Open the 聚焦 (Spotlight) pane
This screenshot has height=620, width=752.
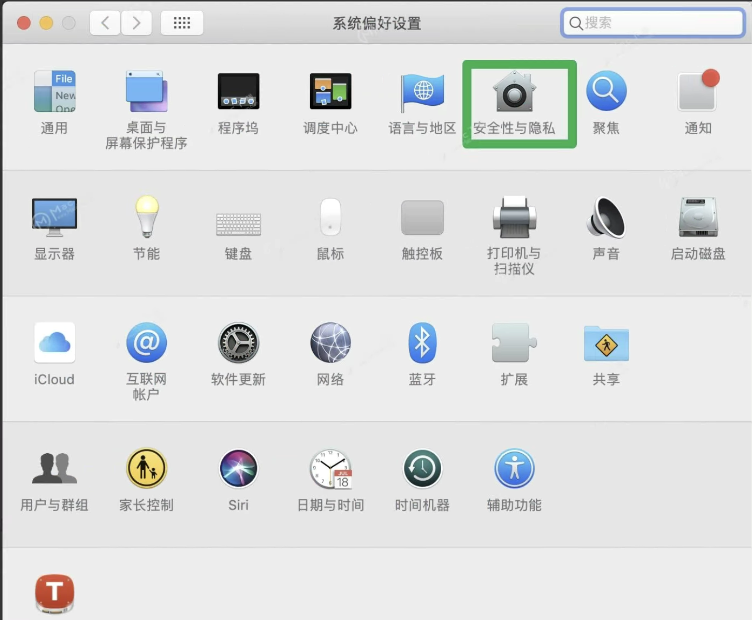[x=606, y=91]
